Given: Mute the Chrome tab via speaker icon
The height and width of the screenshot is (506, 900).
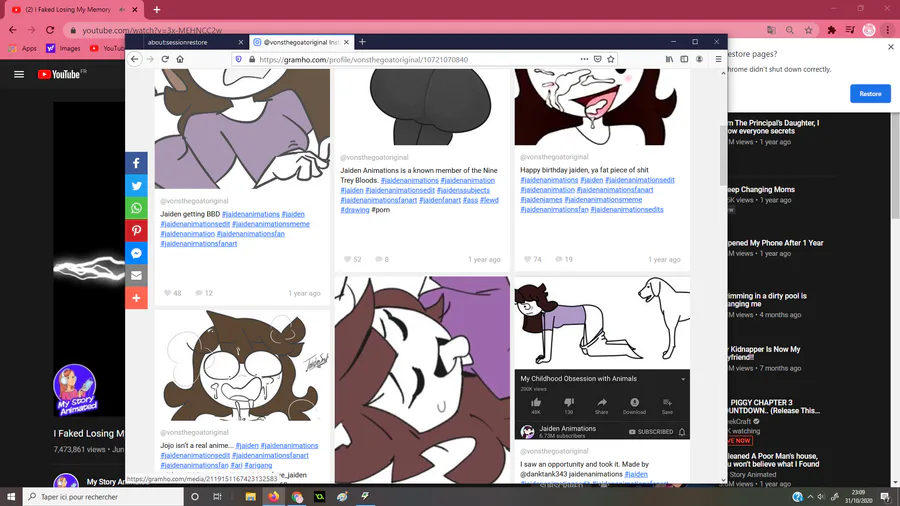Looking at the screenshot, I should pyautogui.click(x=122, y=10).
